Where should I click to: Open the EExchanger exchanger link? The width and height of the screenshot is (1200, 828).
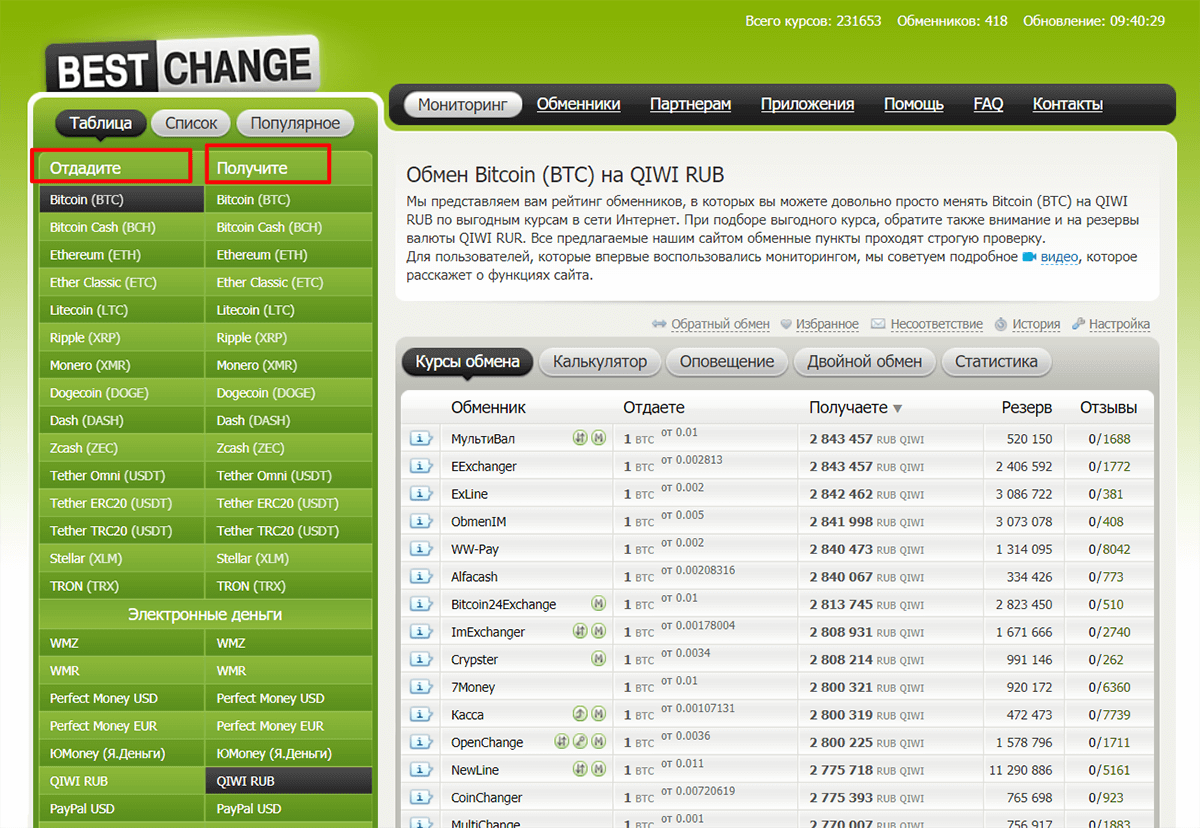(x=484, y=466)
